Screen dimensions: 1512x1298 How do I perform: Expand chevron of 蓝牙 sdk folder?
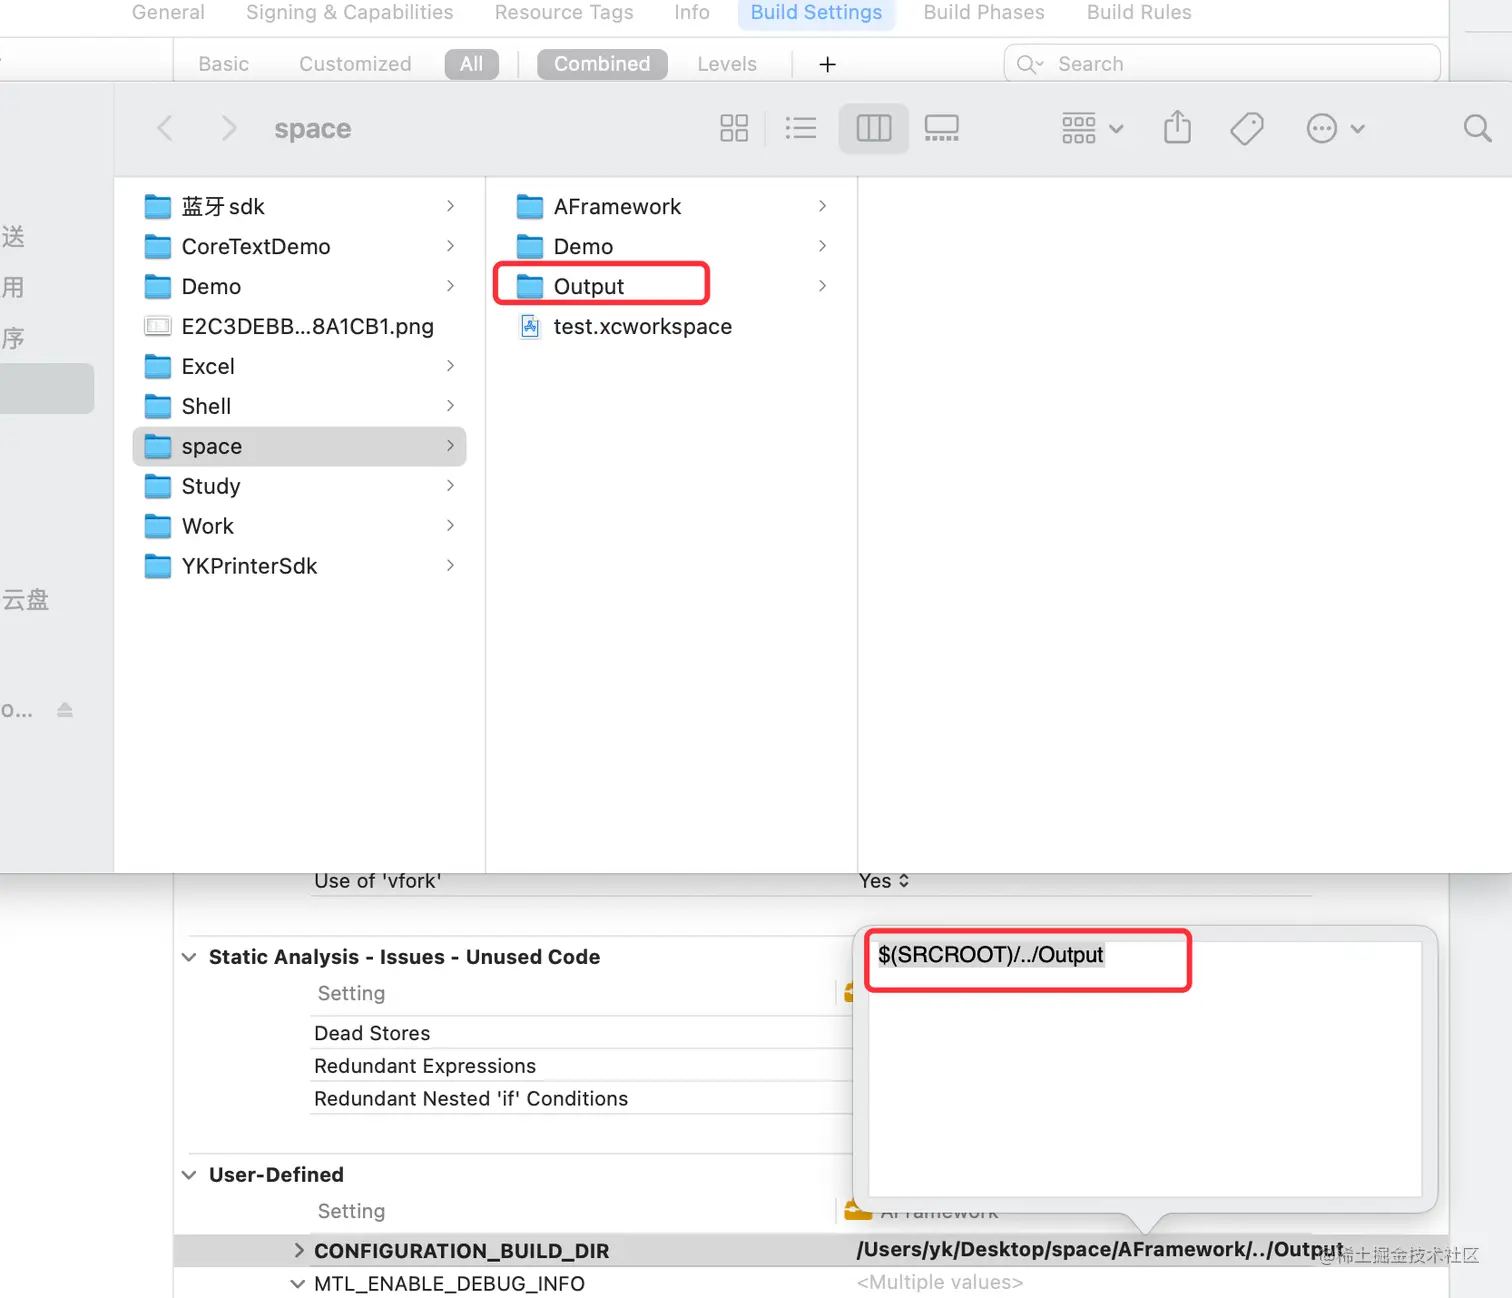(x=450, y=206)
